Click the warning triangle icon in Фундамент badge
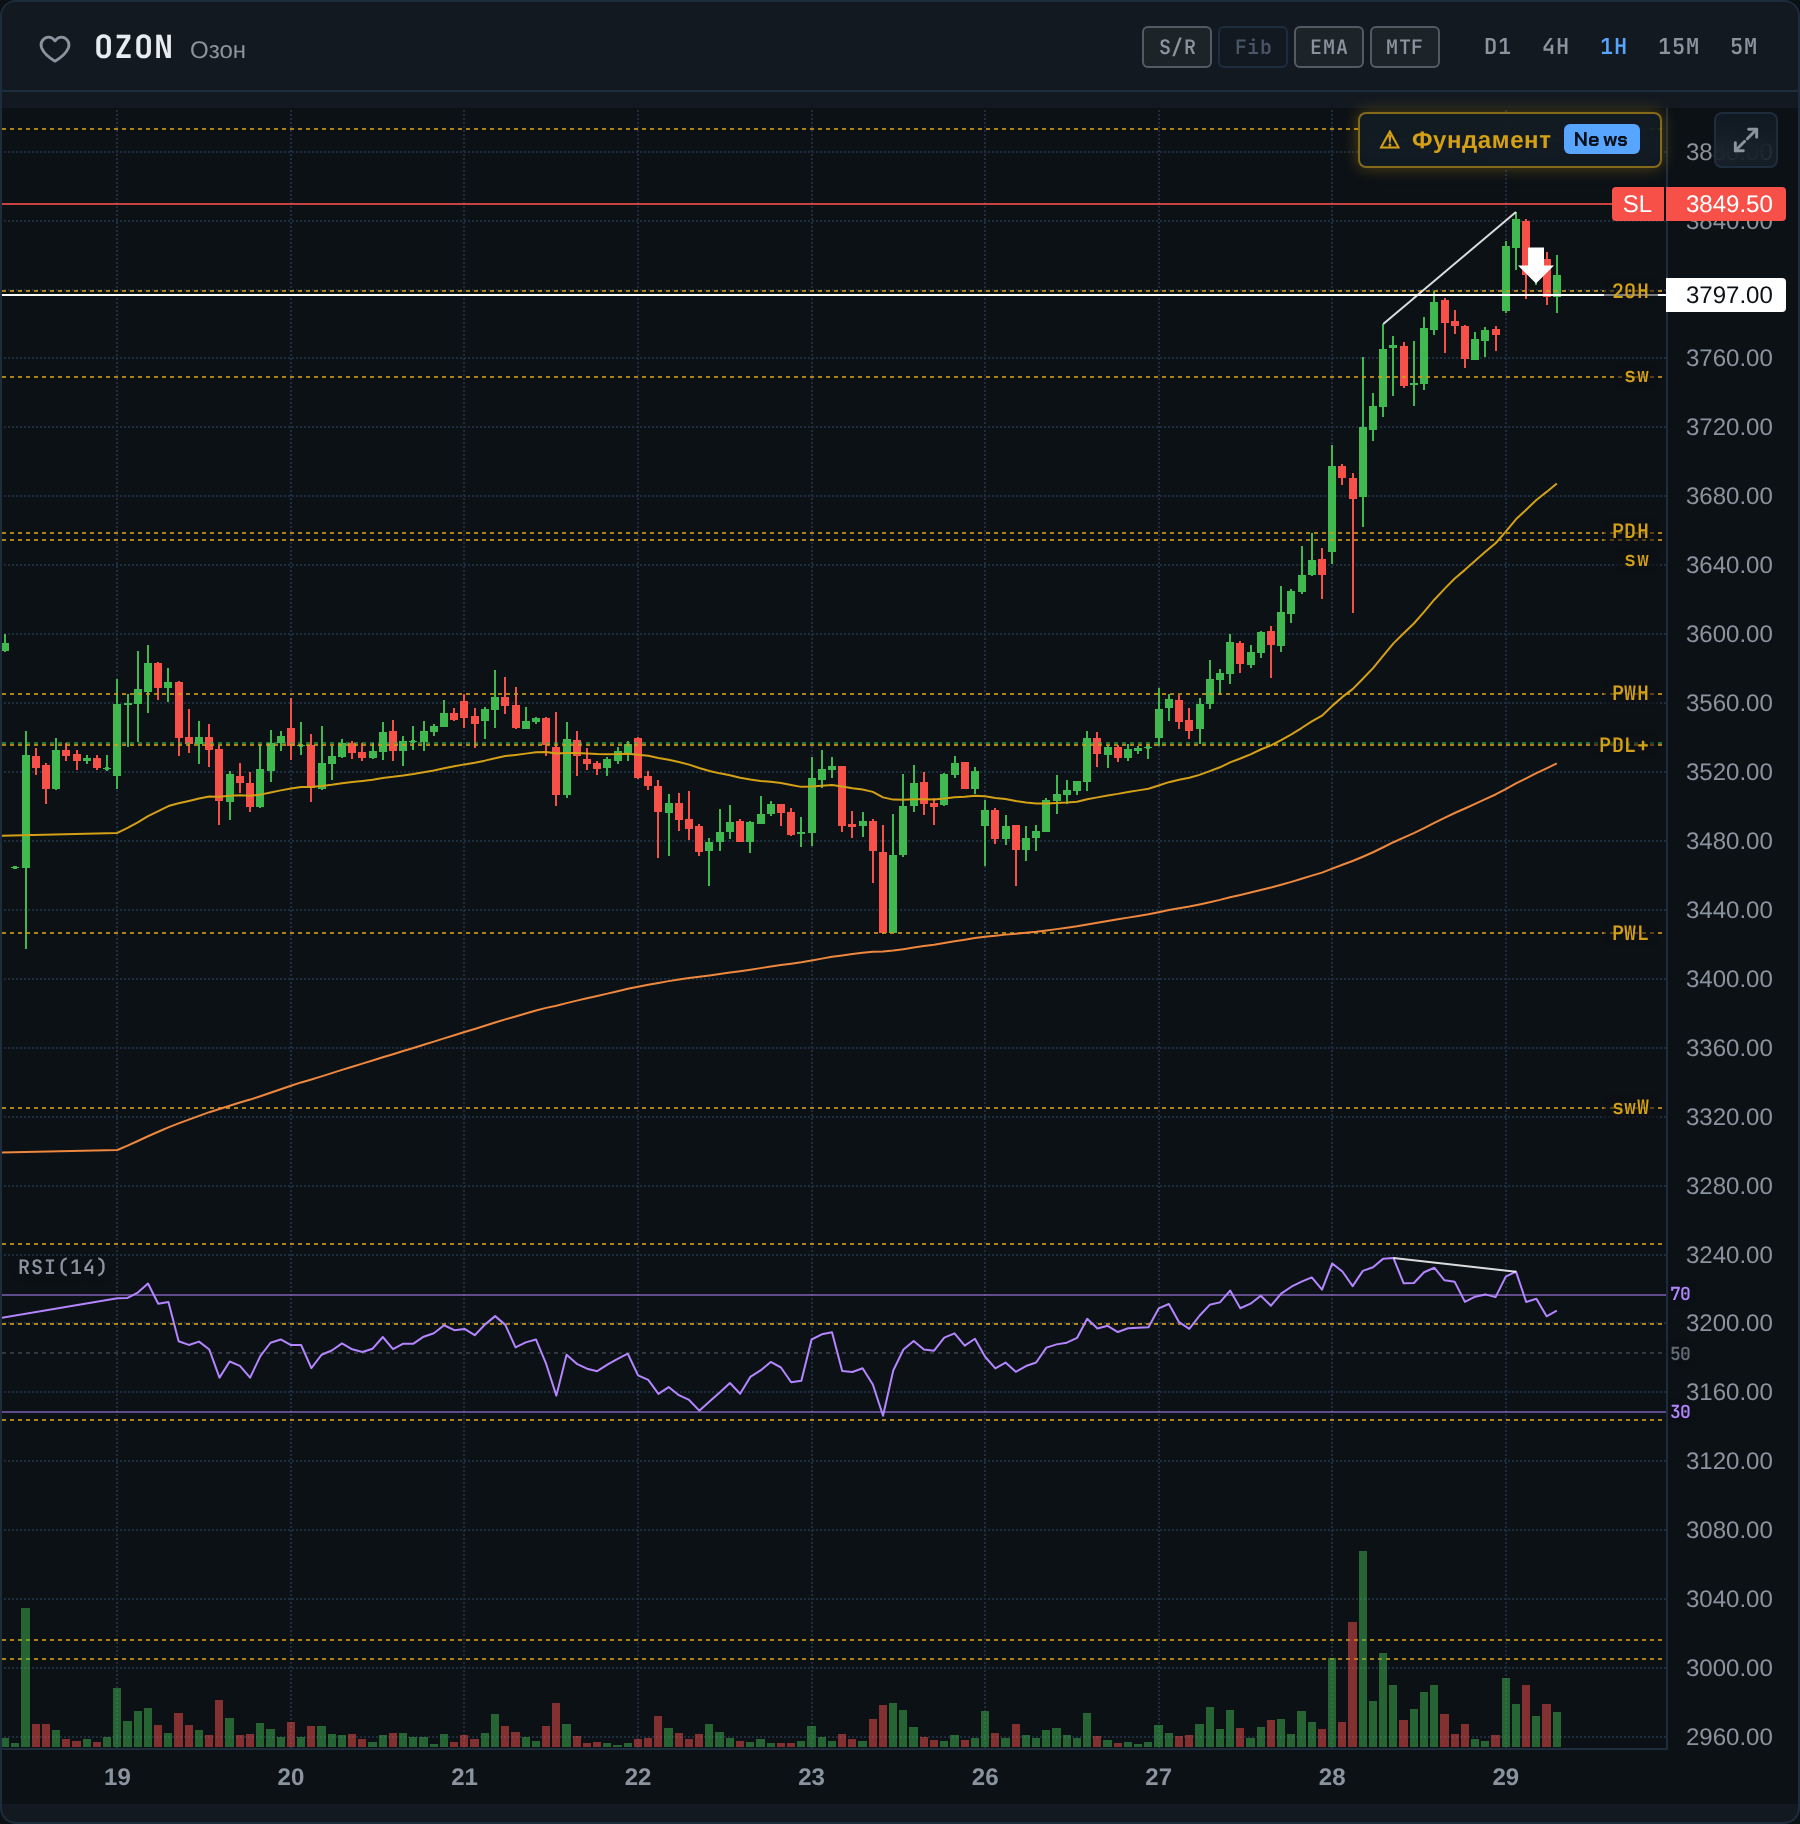The width and height of the screenshot is (1800, 1824). (1390, 140)
